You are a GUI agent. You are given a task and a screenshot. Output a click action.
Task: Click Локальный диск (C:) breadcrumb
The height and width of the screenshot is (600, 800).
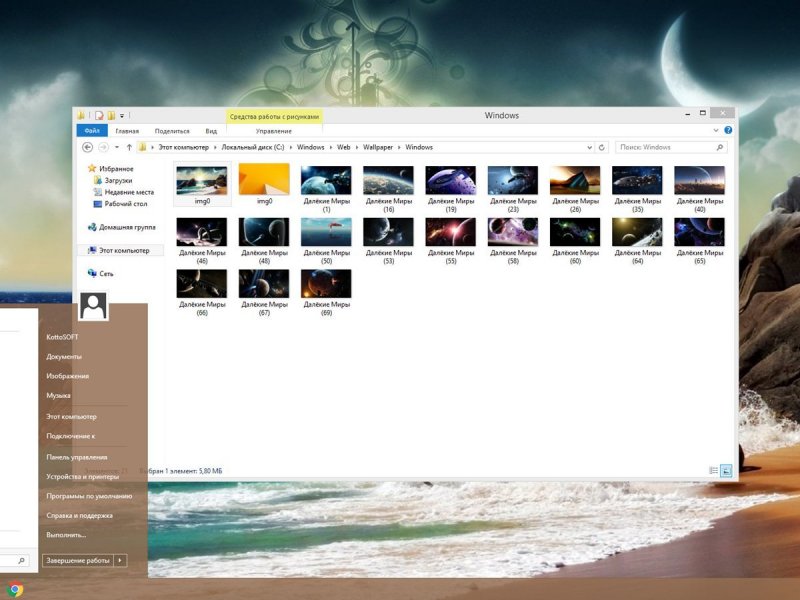click(253, 147)
